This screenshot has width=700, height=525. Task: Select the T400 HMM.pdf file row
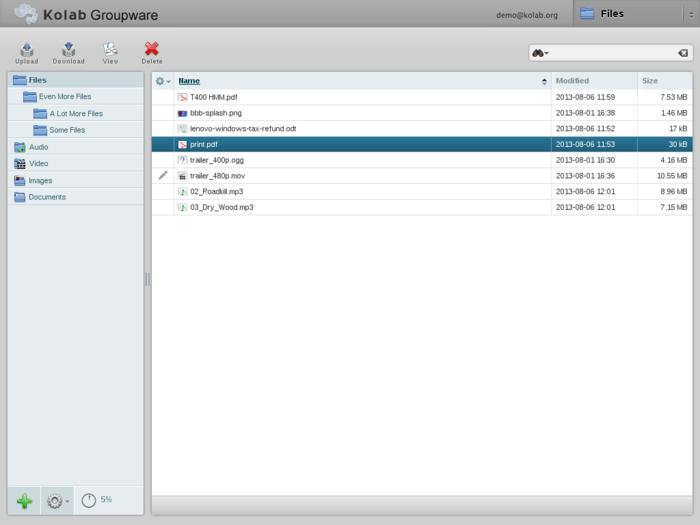click(350, 97)
